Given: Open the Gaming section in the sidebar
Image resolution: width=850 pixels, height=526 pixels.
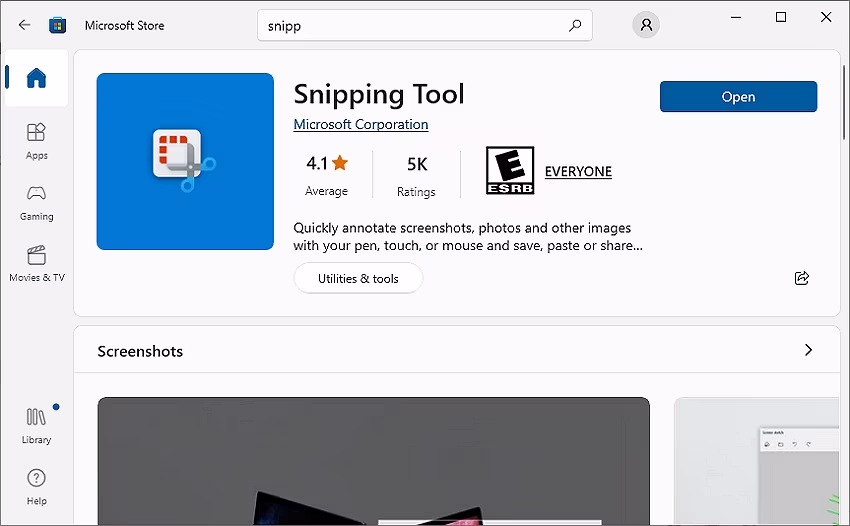Looking at the screenshot, I should point(36,203).
